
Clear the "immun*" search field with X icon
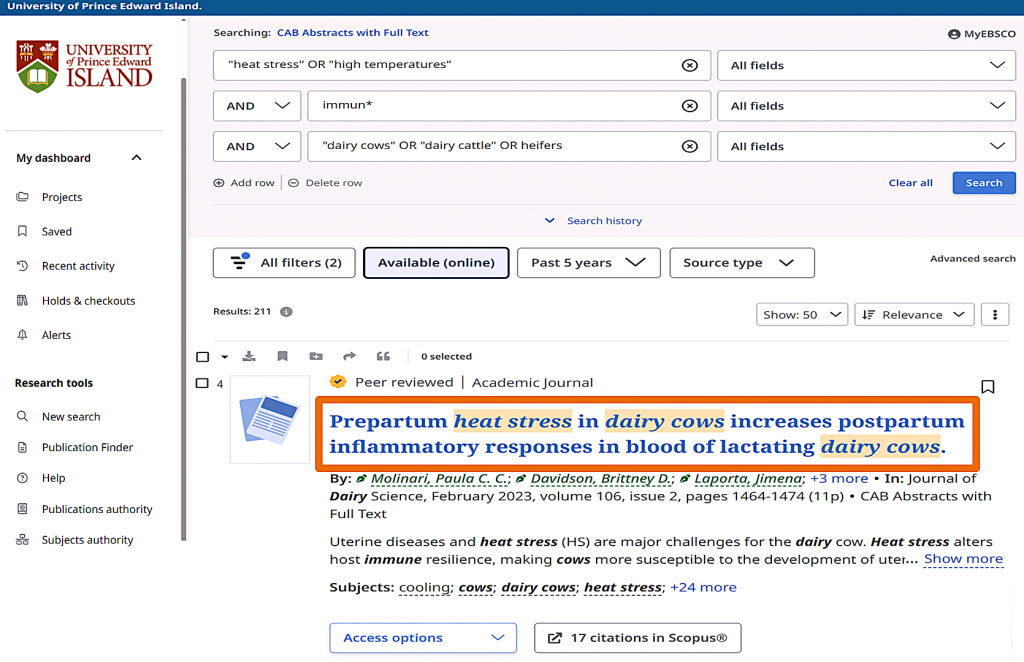click(x=689, y=106)
